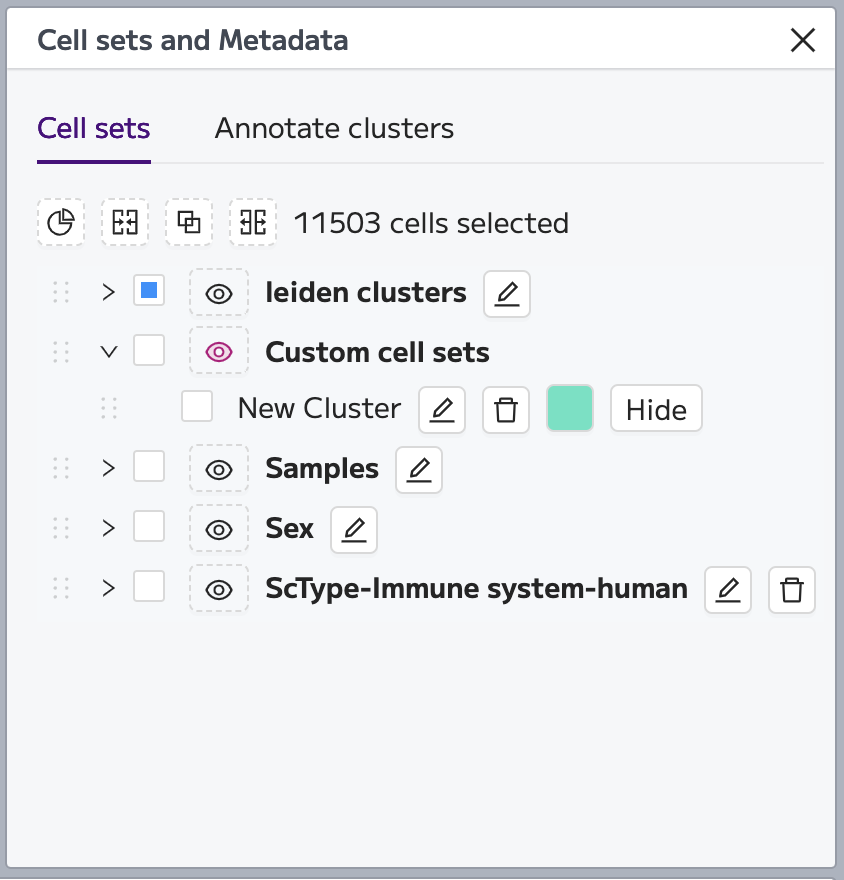Click the intersection of cell sets icon
The width and height of the screenshot is (844, 880).
[x=189, y=222]
